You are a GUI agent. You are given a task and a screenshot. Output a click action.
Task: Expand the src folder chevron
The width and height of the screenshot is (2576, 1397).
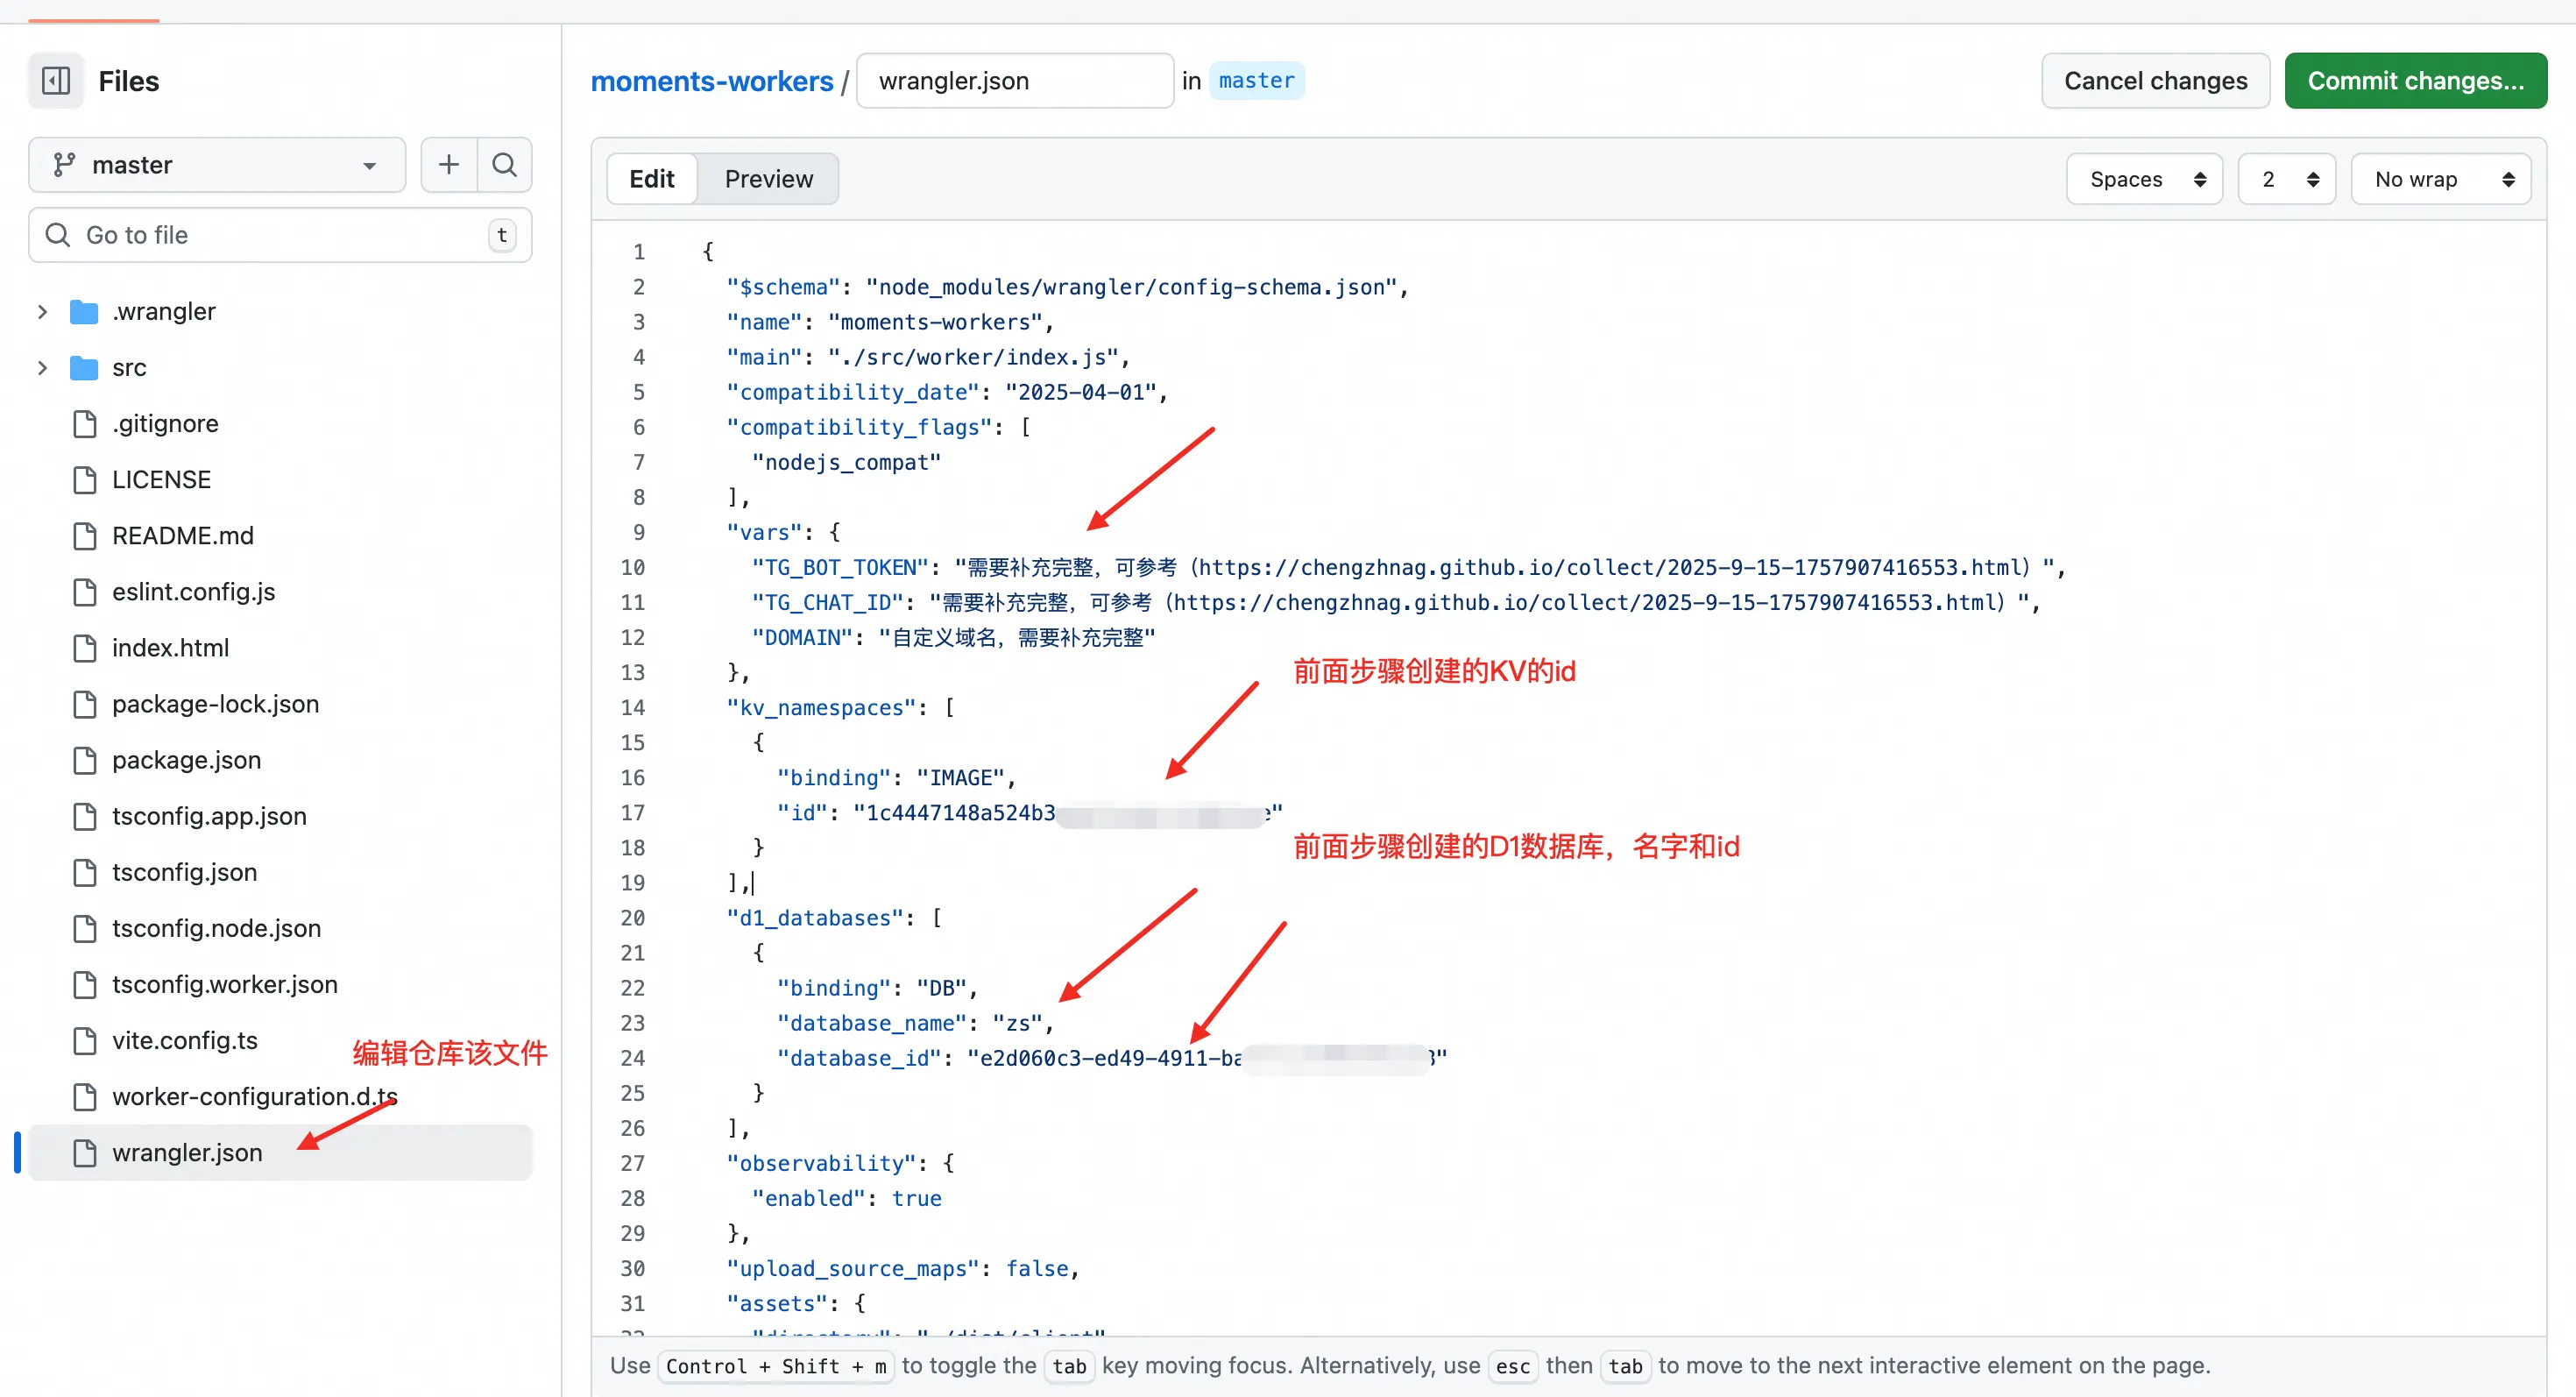42,367
